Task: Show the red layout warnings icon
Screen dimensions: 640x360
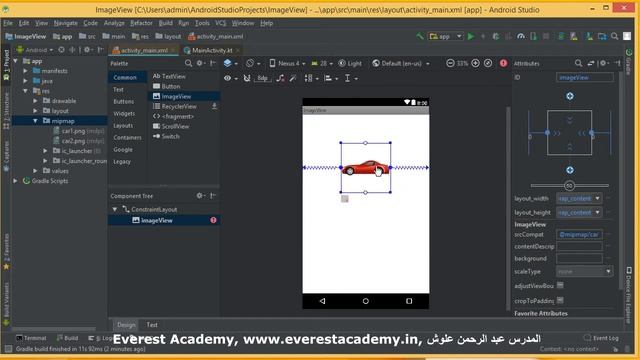Action: (503, 63)
